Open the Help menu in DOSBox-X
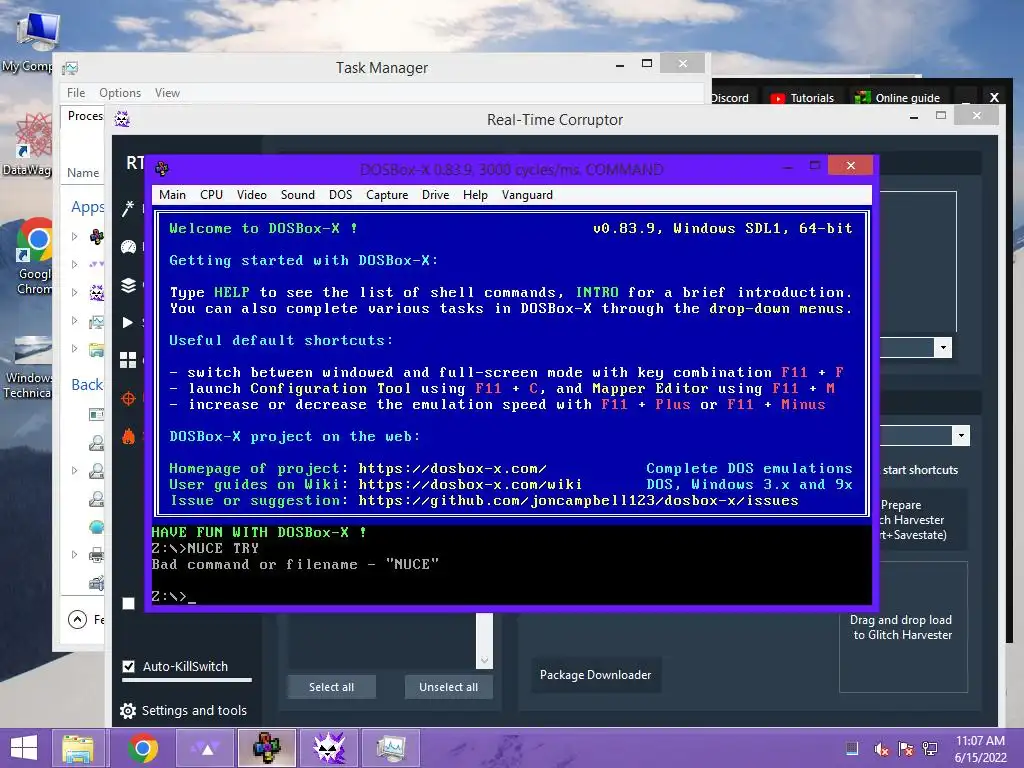1024x768 pixels. coord(475,195)
